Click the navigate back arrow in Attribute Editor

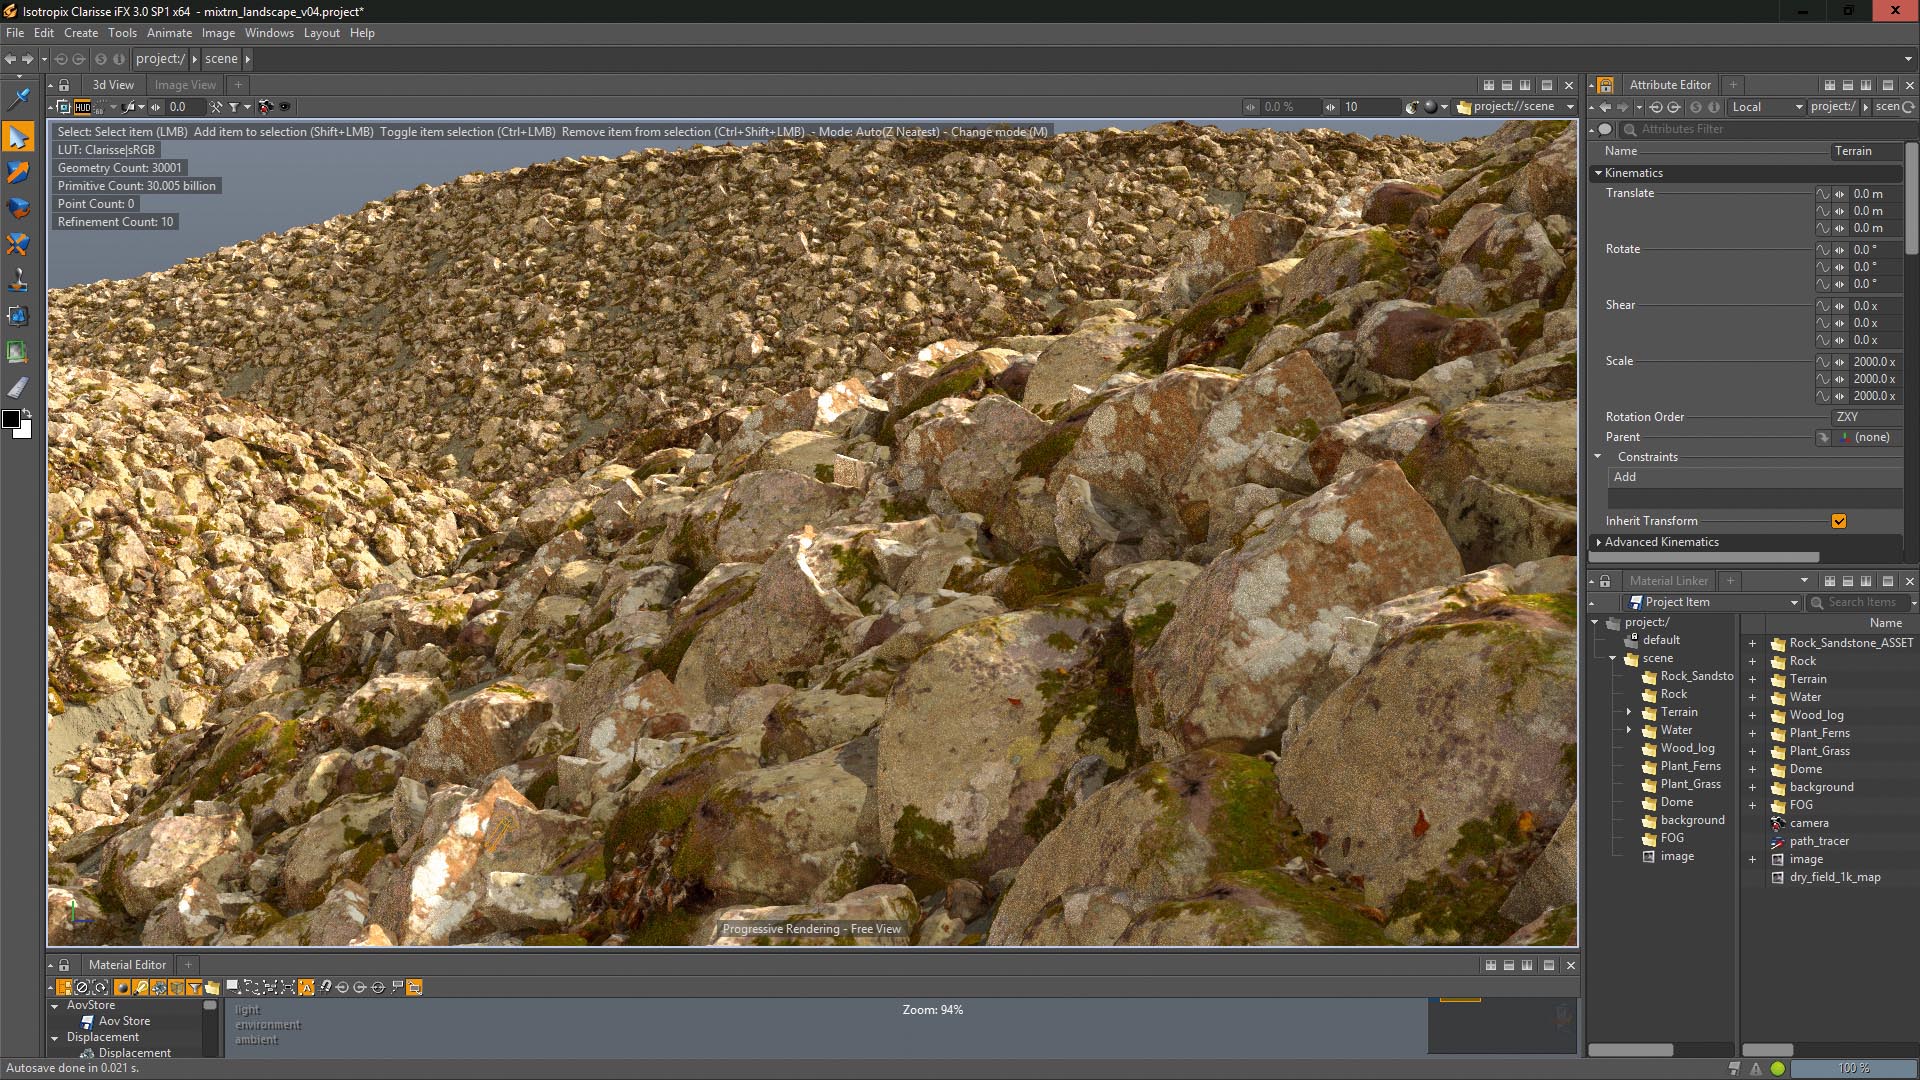(1605, 107)
